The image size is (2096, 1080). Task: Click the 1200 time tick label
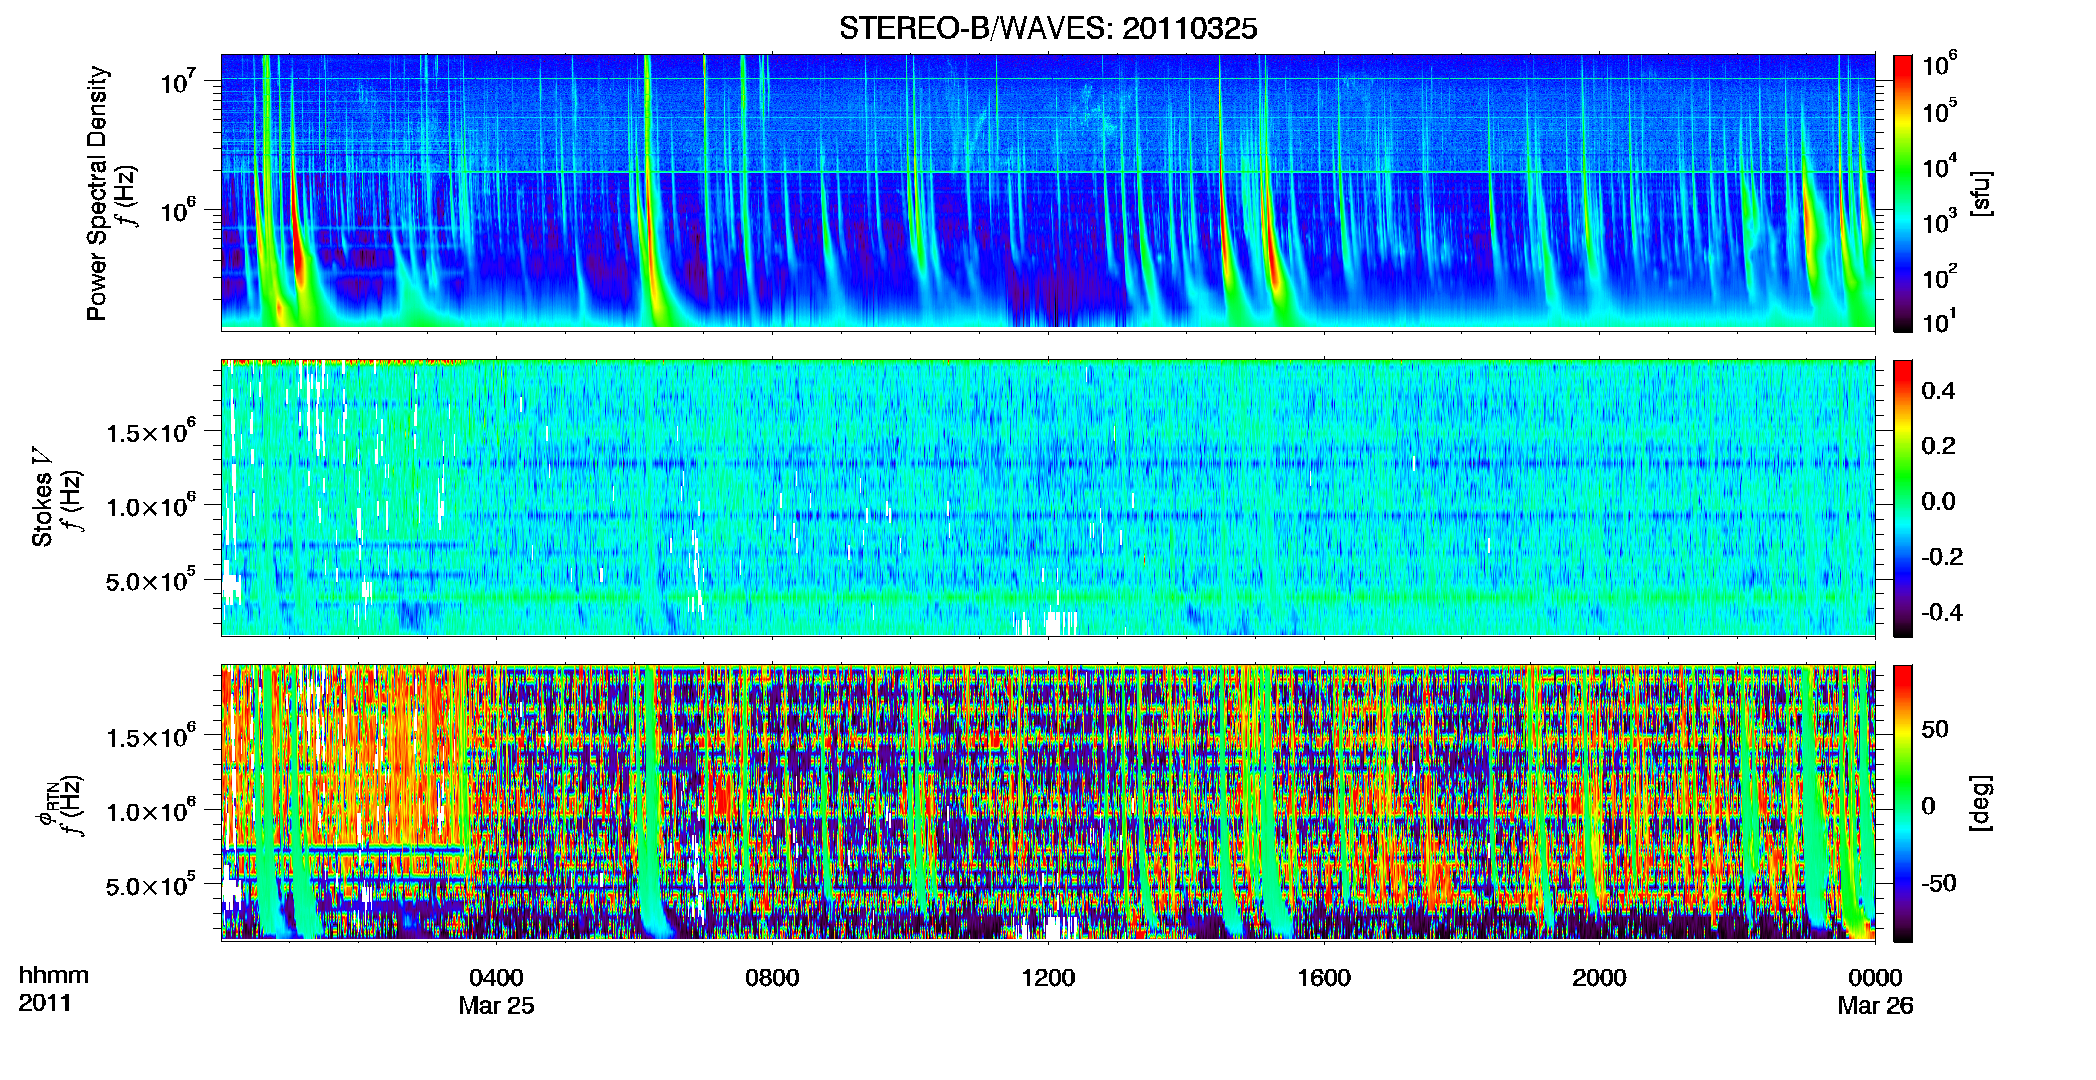click(x=1048, y=978)
